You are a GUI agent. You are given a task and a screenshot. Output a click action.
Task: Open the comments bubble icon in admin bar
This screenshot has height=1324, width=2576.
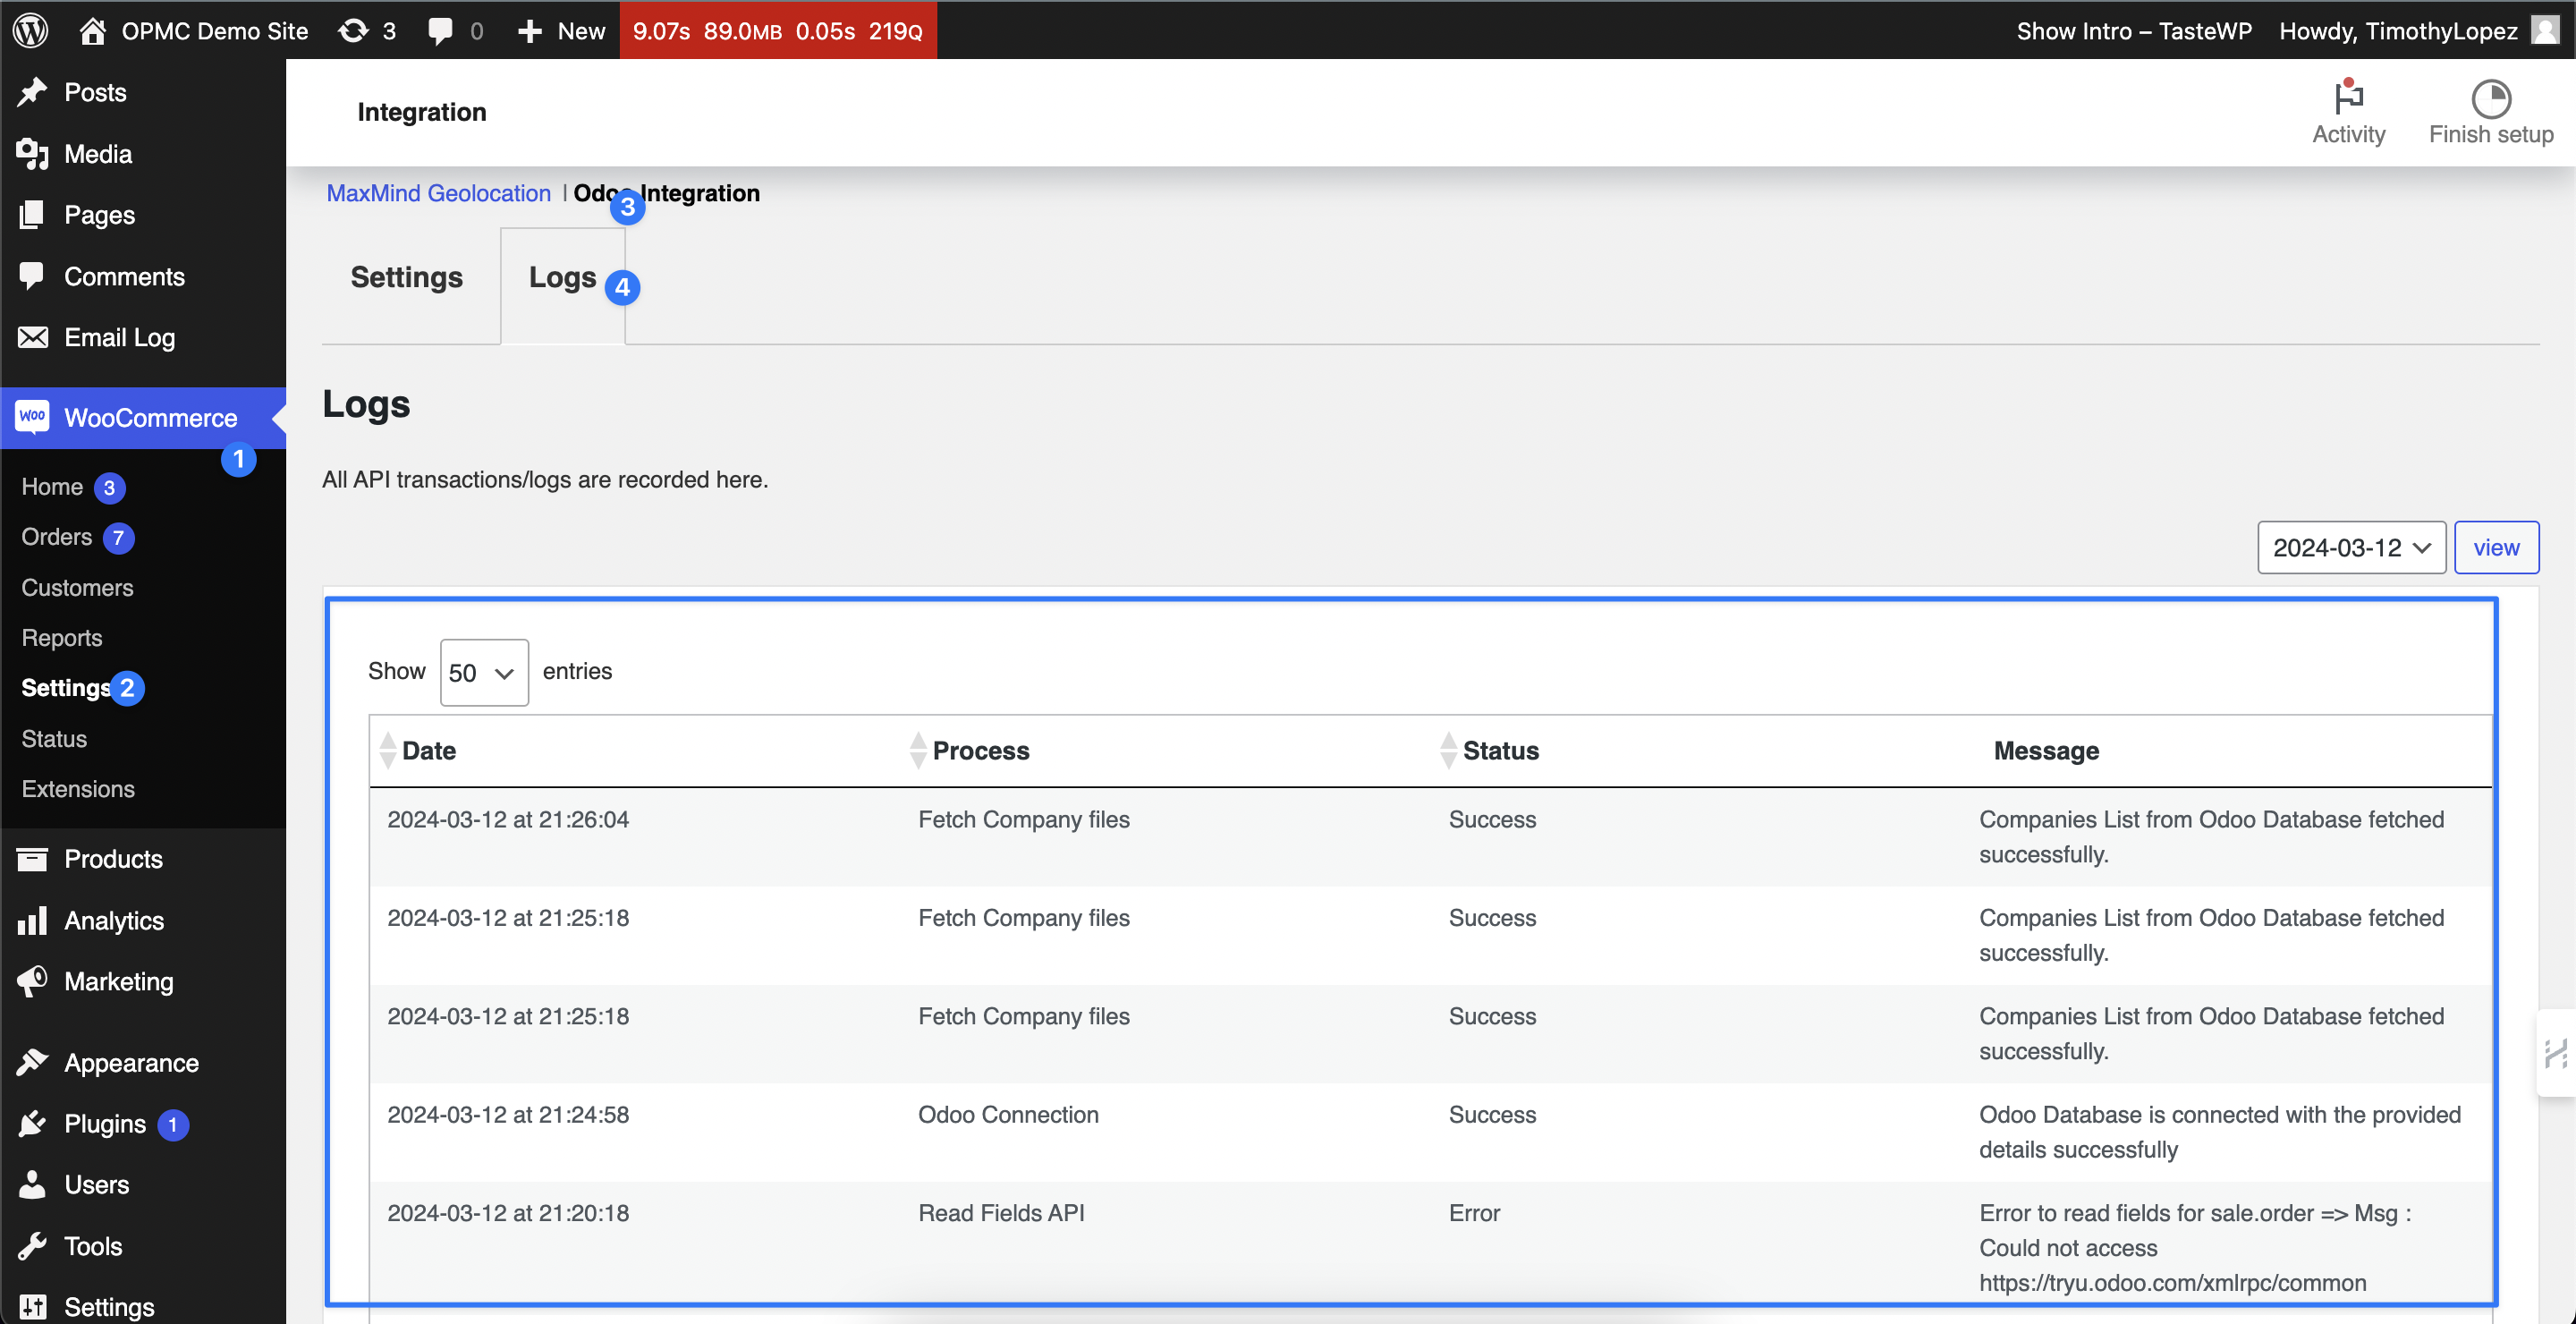click(x=440, y=31)
